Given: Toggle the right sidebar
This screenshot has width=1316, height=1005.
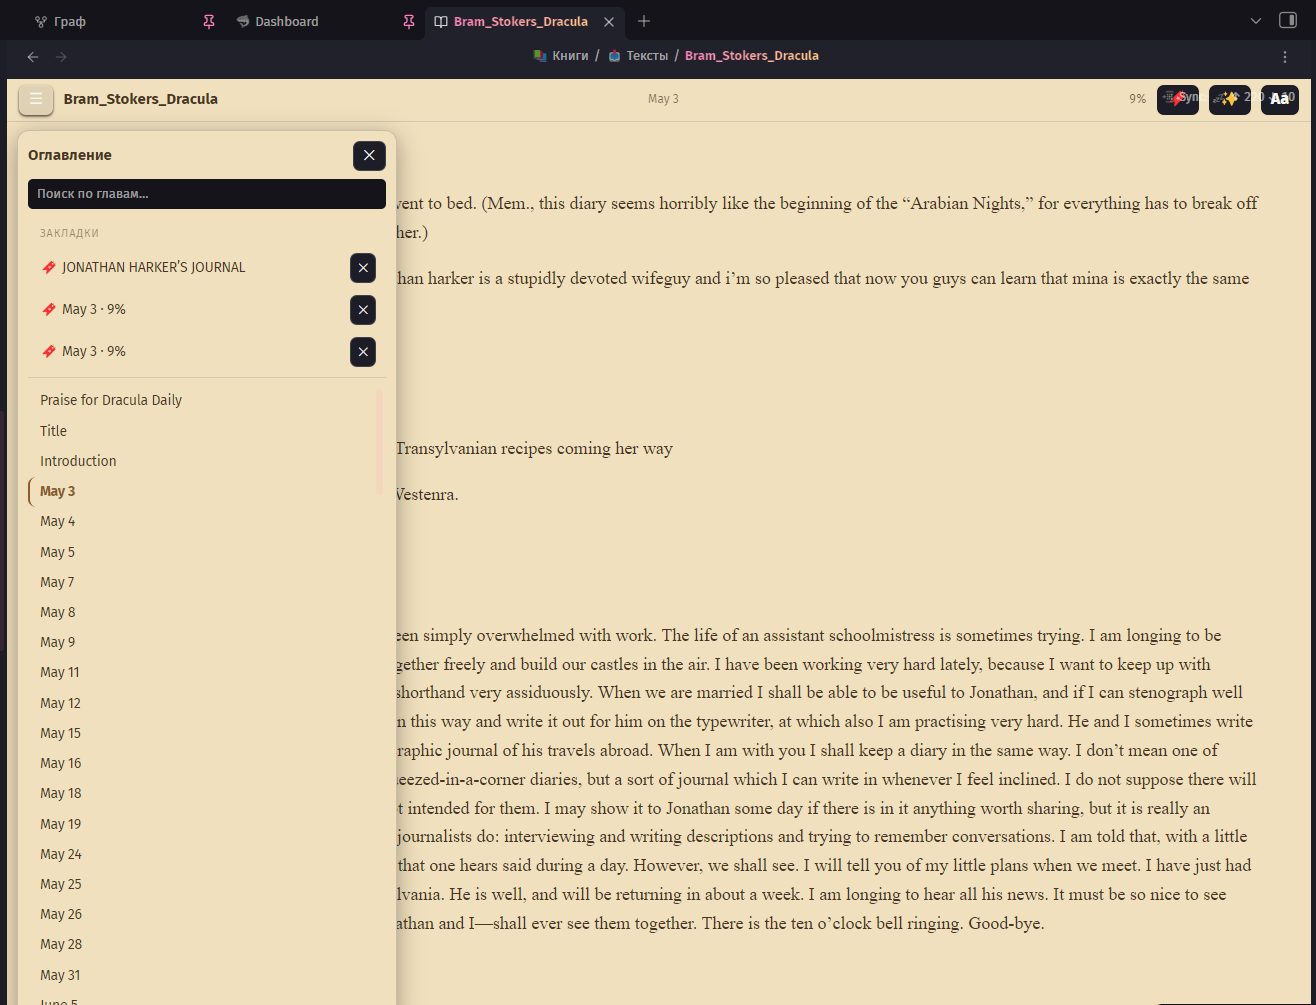Looking at the screenshot, I should coord(1288,21).
